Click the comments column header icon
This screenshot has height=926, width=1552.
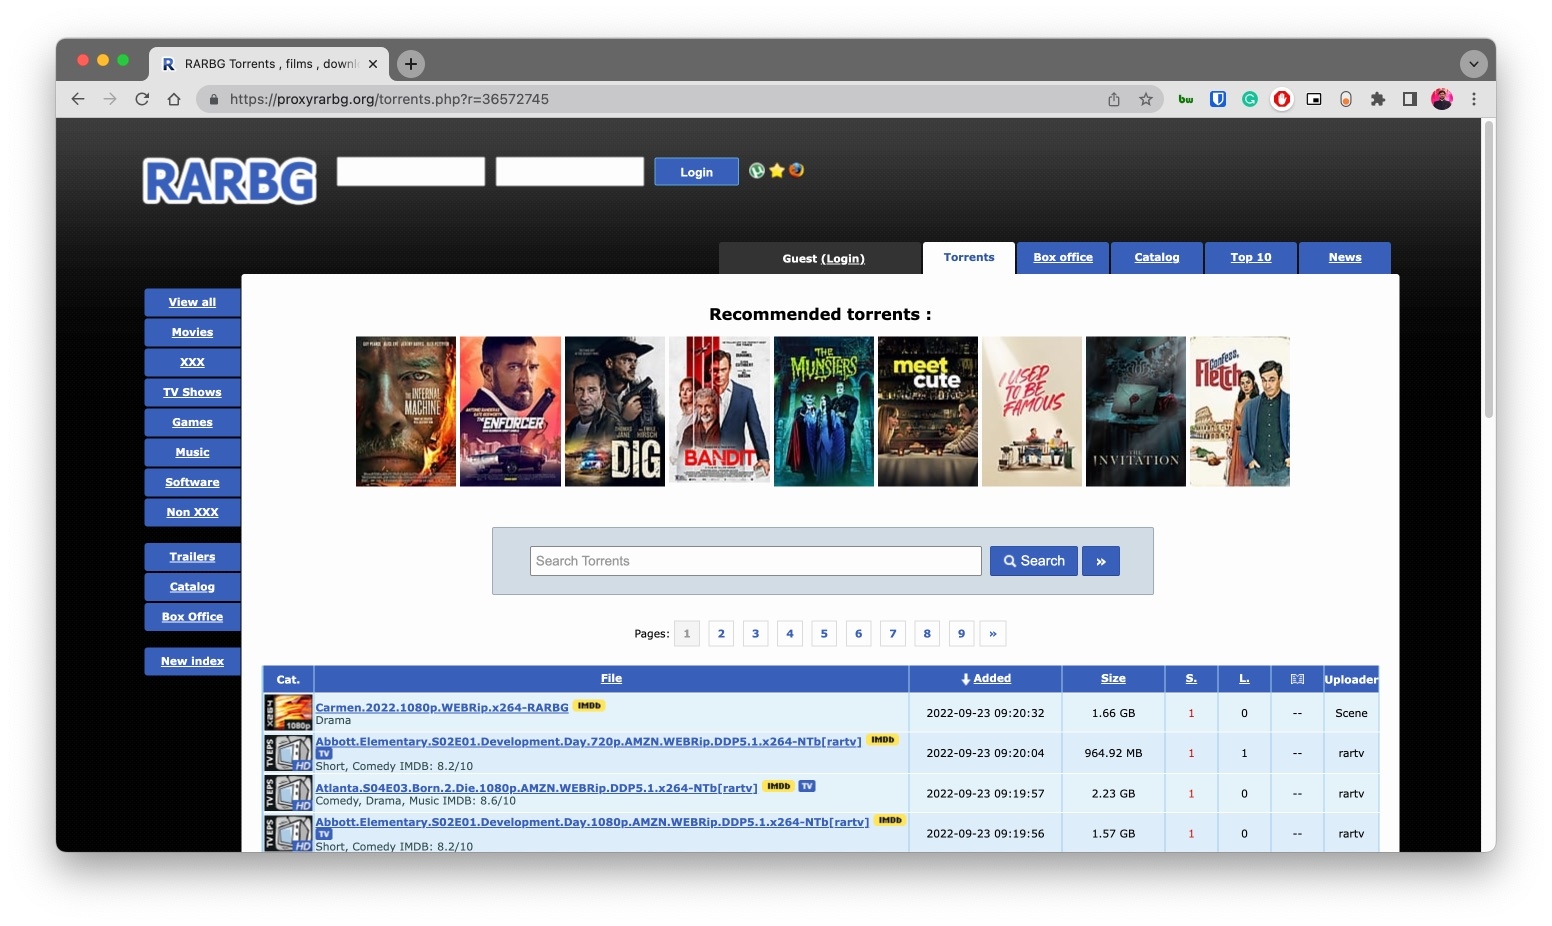point(1297,679)
